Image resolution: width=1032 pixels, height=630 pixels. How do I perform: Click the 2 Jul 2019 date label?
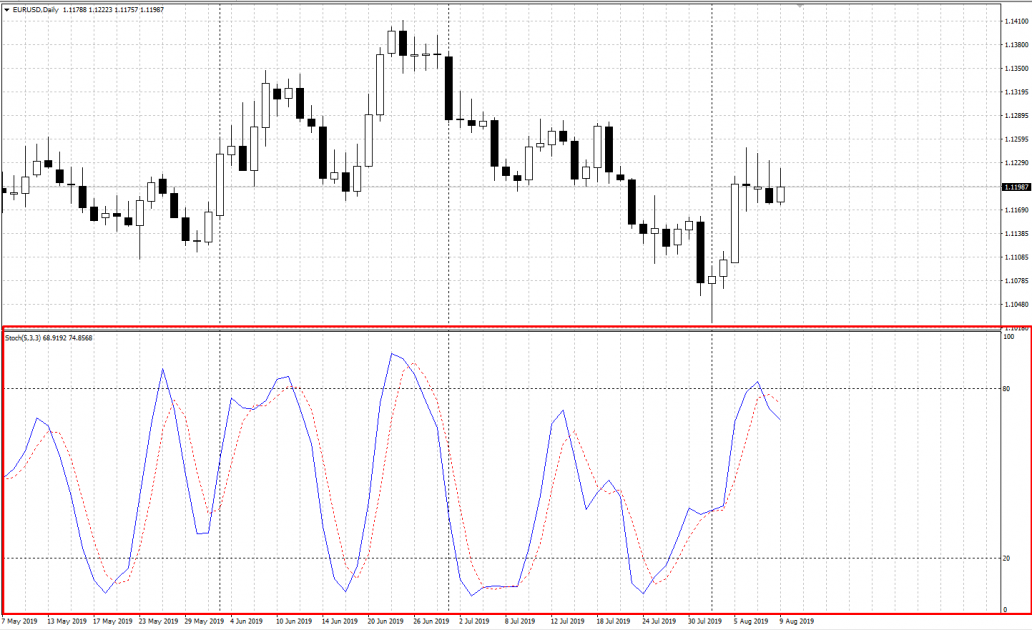click(475, 621)
